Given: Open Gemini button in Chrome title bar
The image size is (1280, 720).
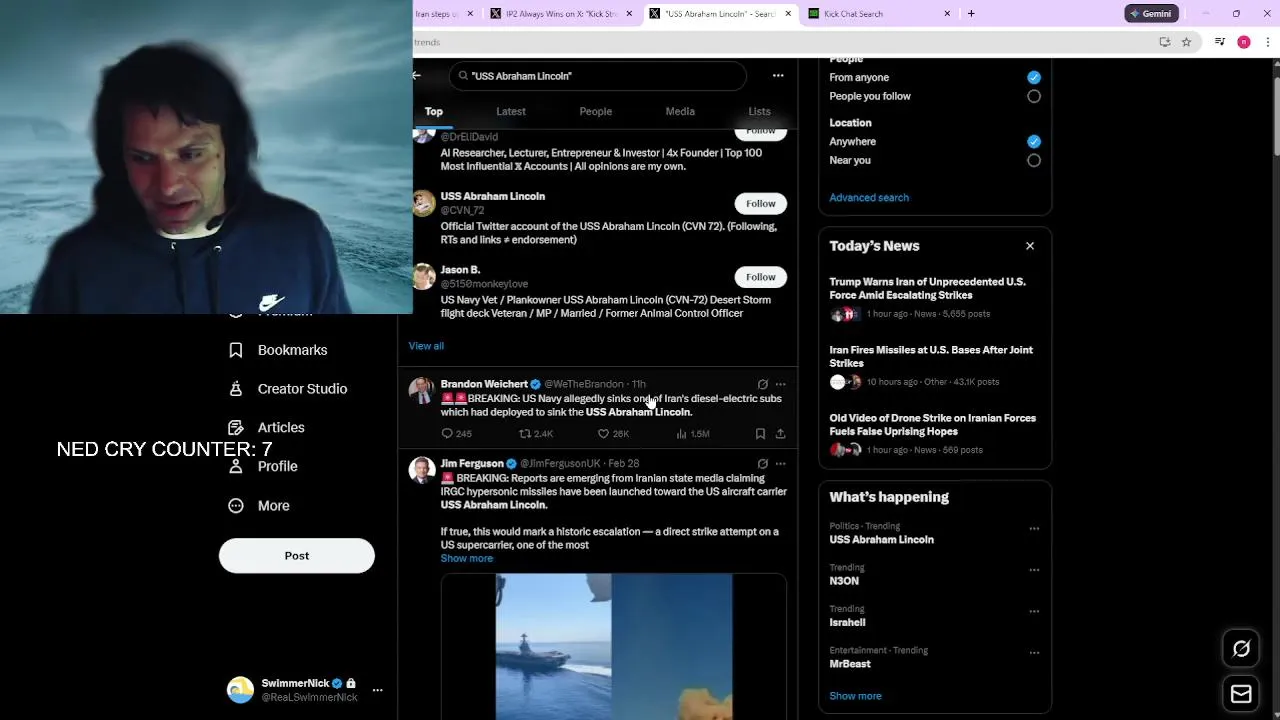Looking at the screenshot, I should [1150, 14].
